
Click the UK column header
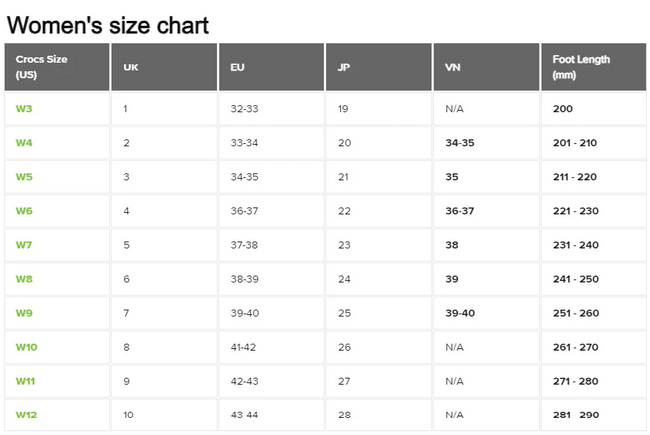click(x=131, y=67)
